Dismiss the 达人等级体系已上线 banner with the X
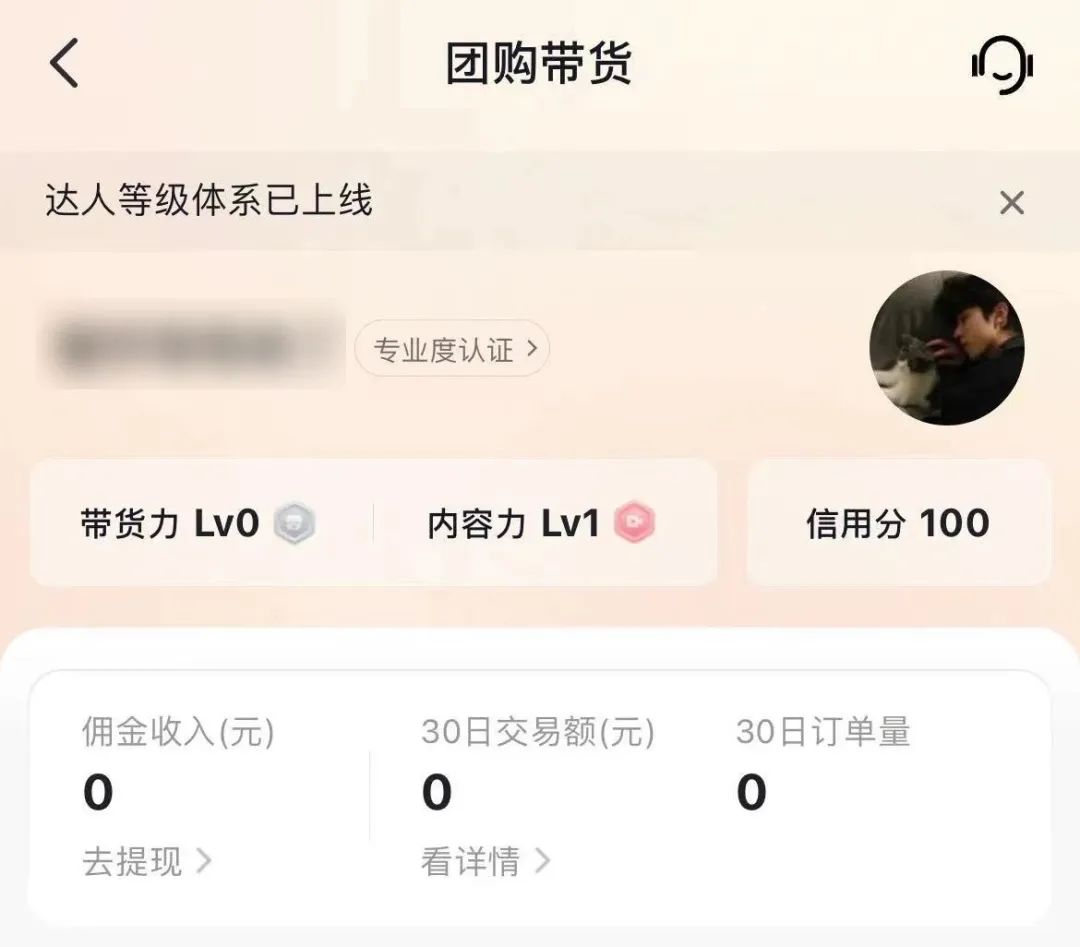 coord(1013,202)
